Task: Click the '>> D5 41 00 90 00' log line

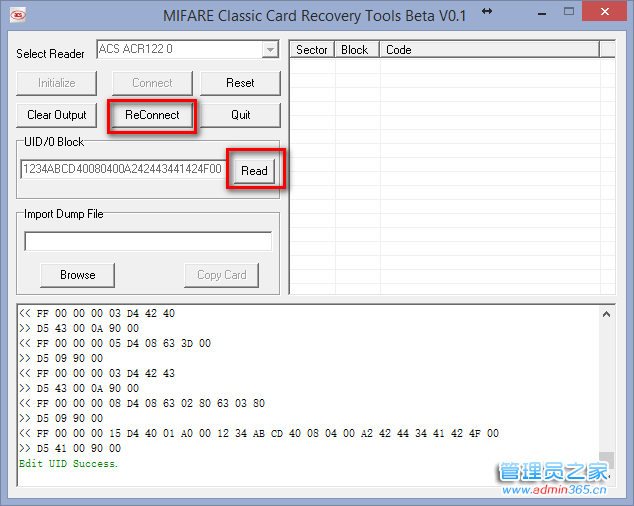Action: coord(70,448)
